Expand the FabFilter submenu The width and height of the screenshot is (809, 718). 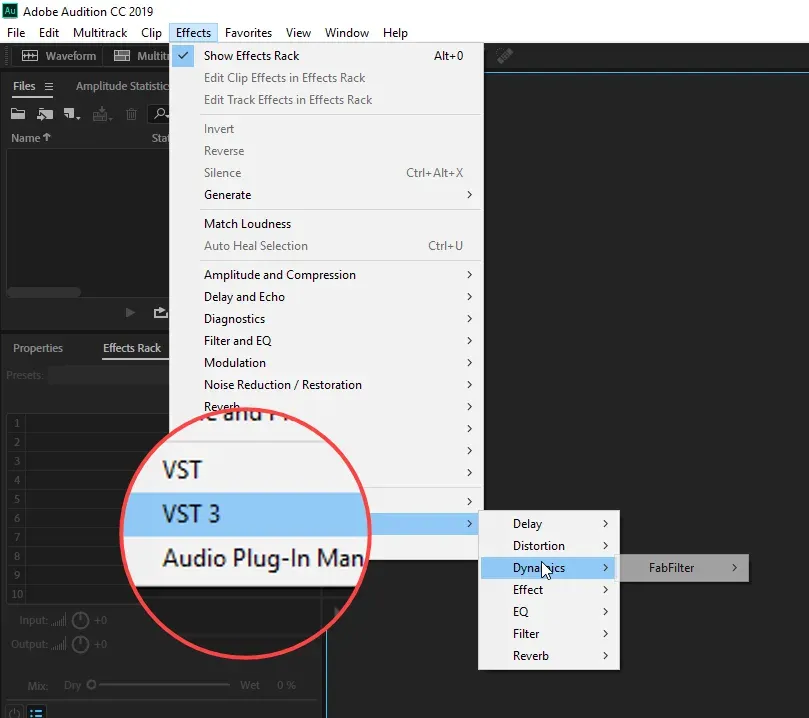click(x=685, y=568)
